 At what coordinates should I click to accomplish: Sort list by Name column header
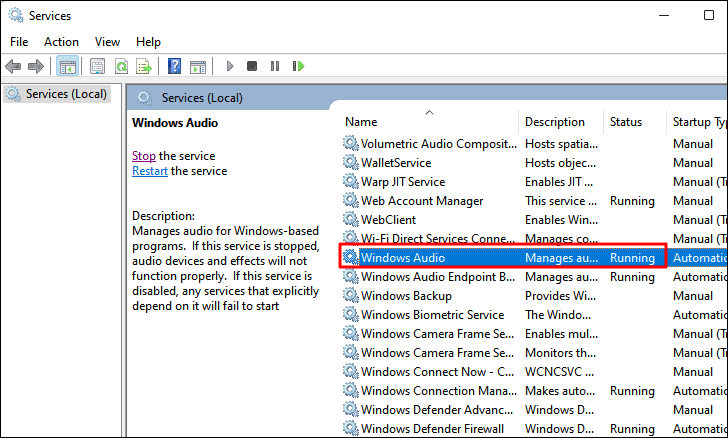361,122
